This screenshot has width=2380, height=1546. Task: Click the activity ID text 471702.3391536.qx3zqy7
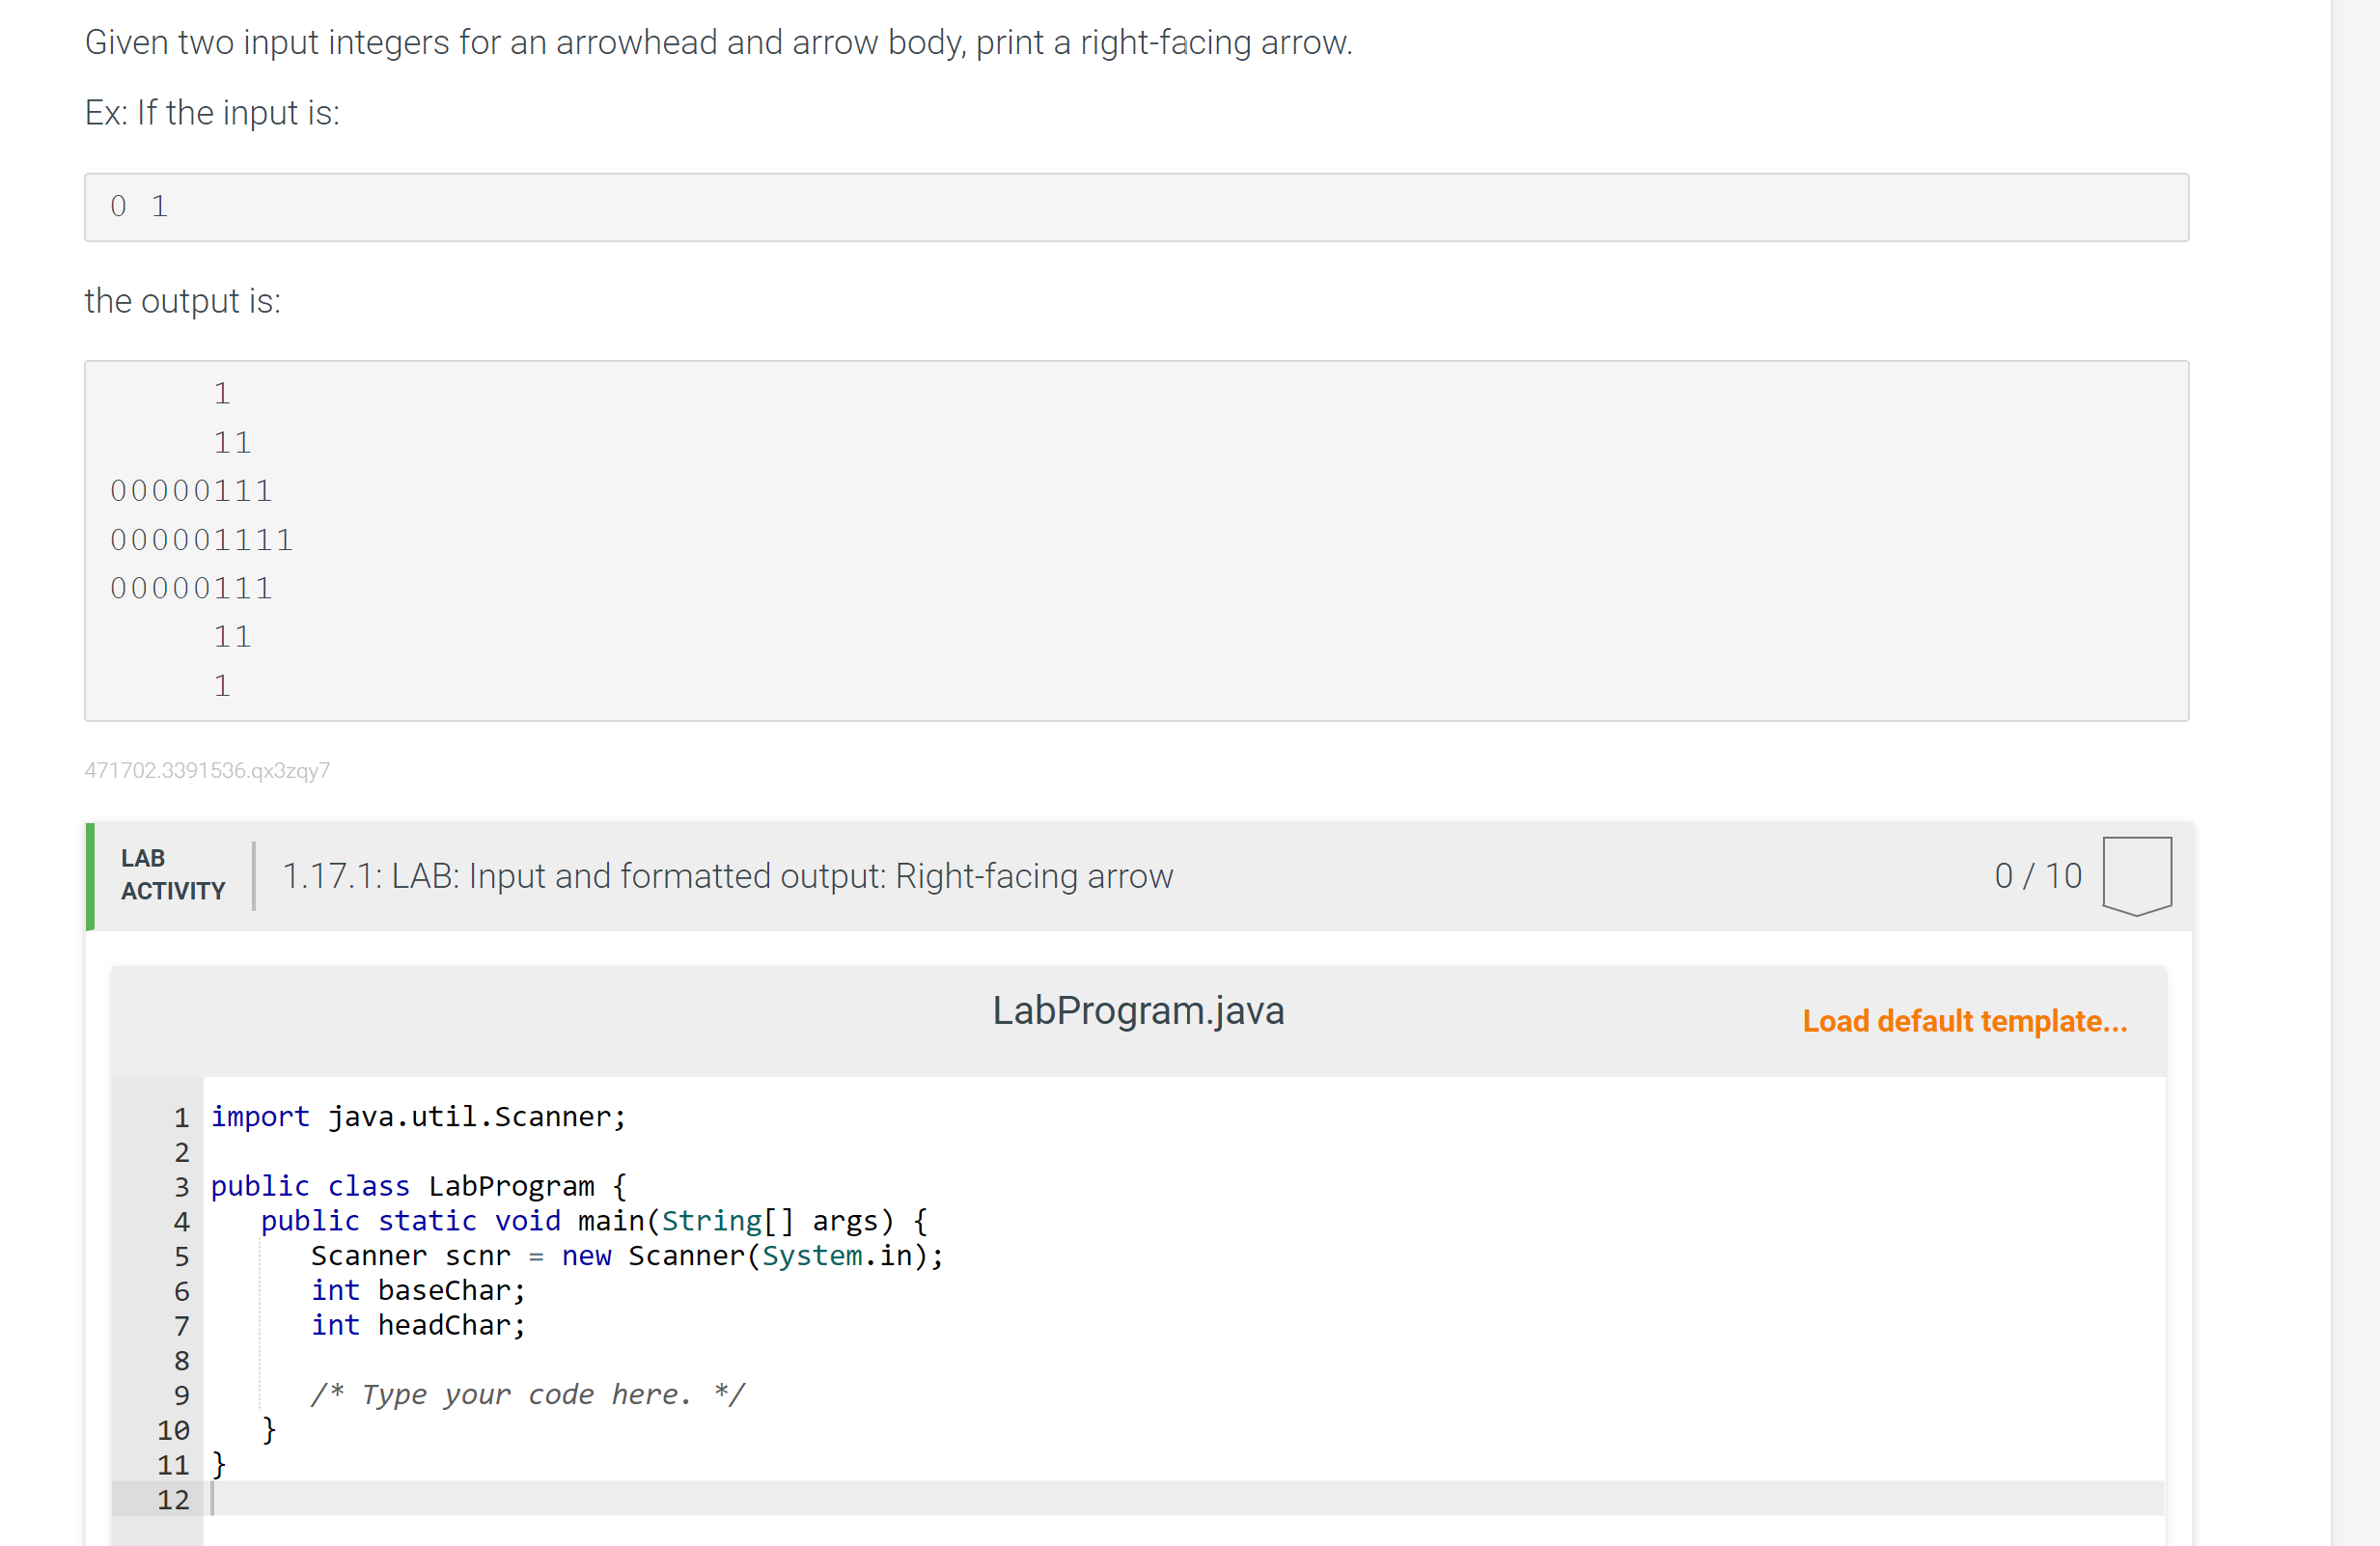207,770
